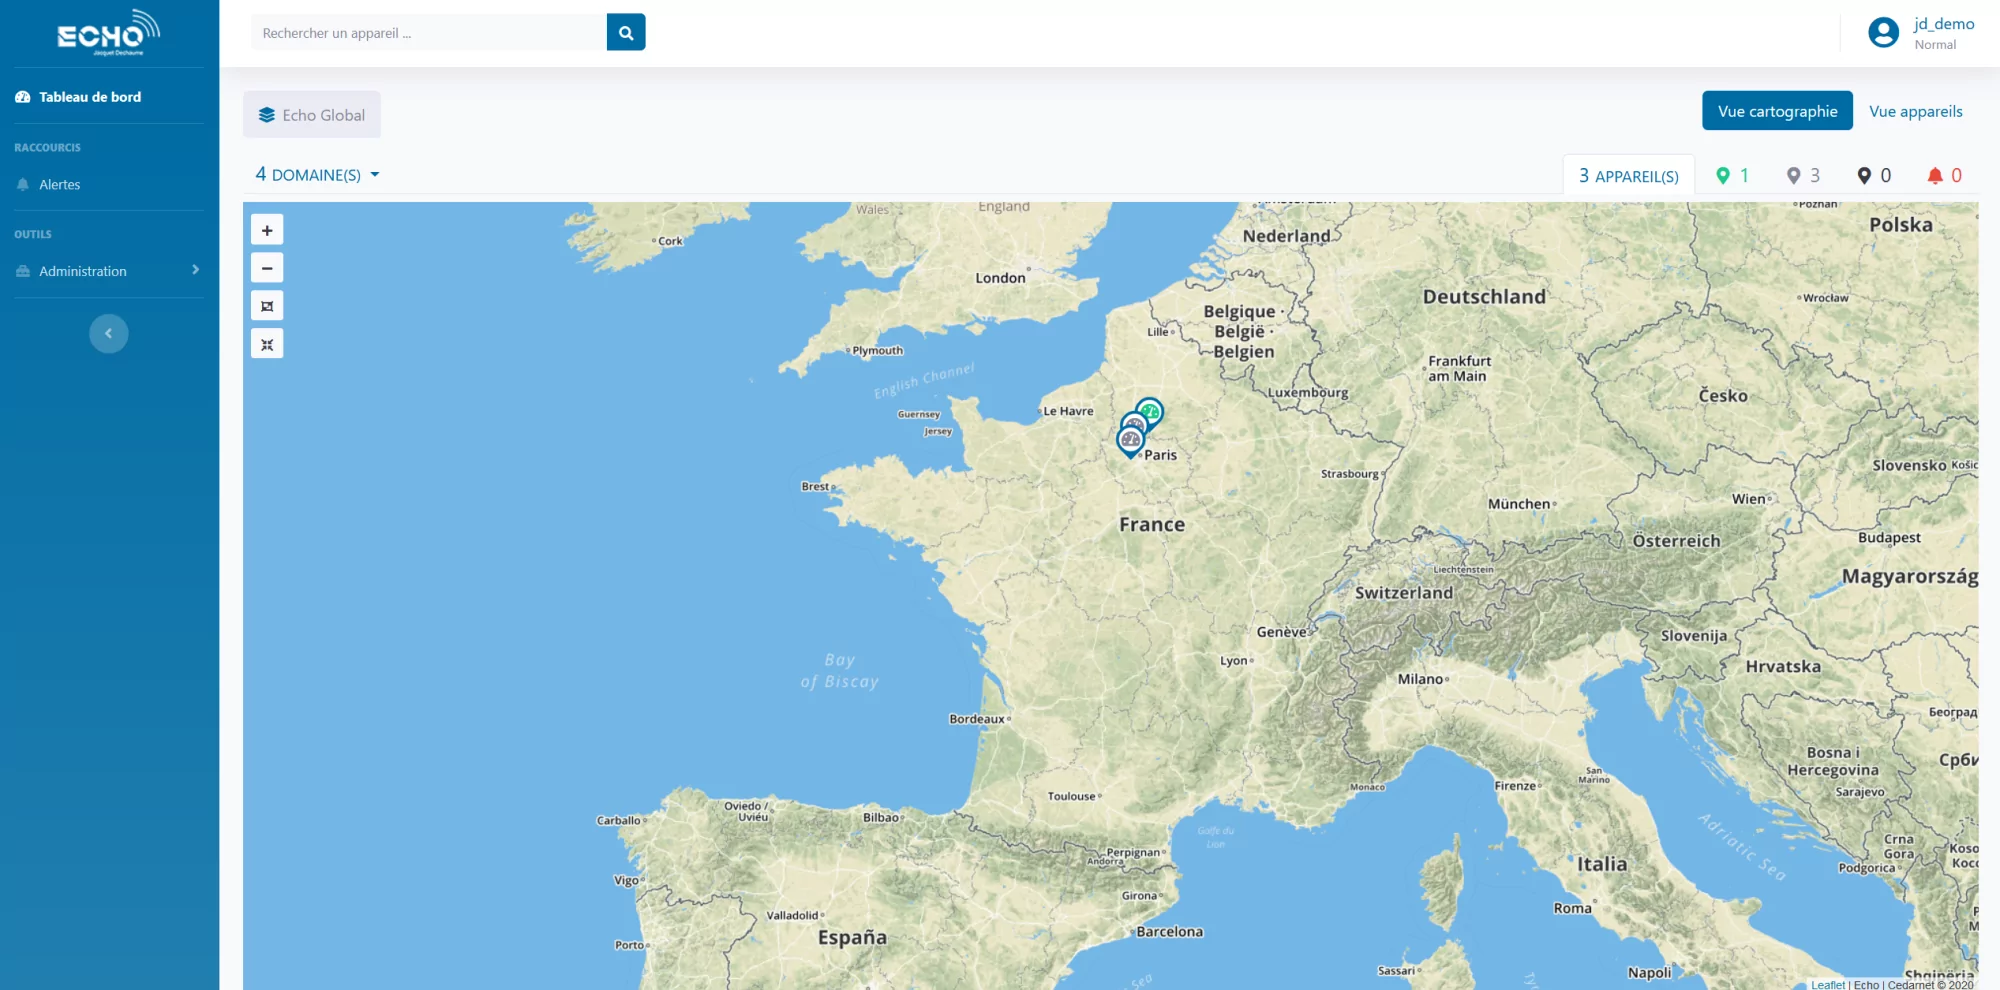
Task: Zoom in on the map
Action: (267, 230)
